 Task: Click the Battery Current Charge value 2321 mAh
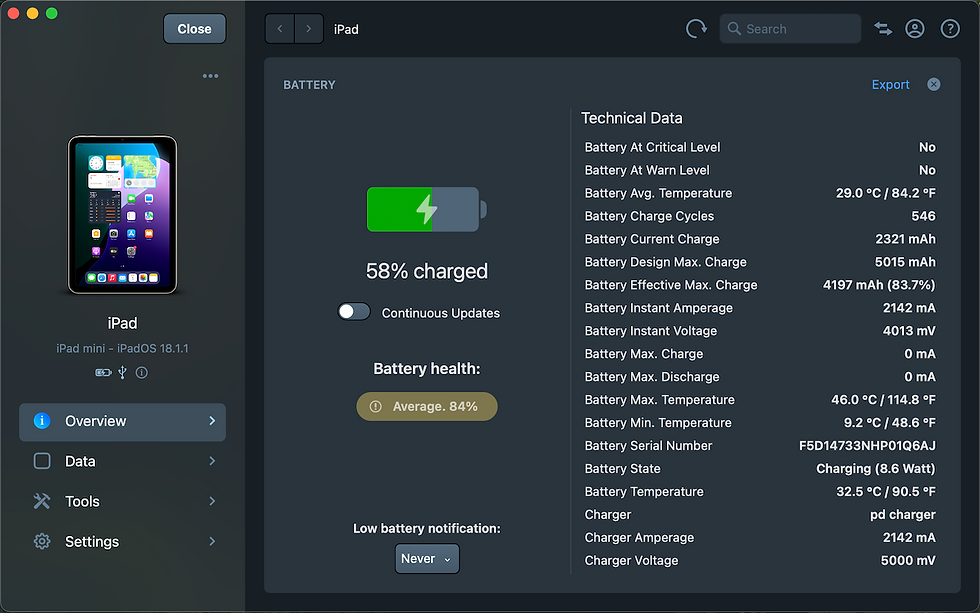[905, 239]
